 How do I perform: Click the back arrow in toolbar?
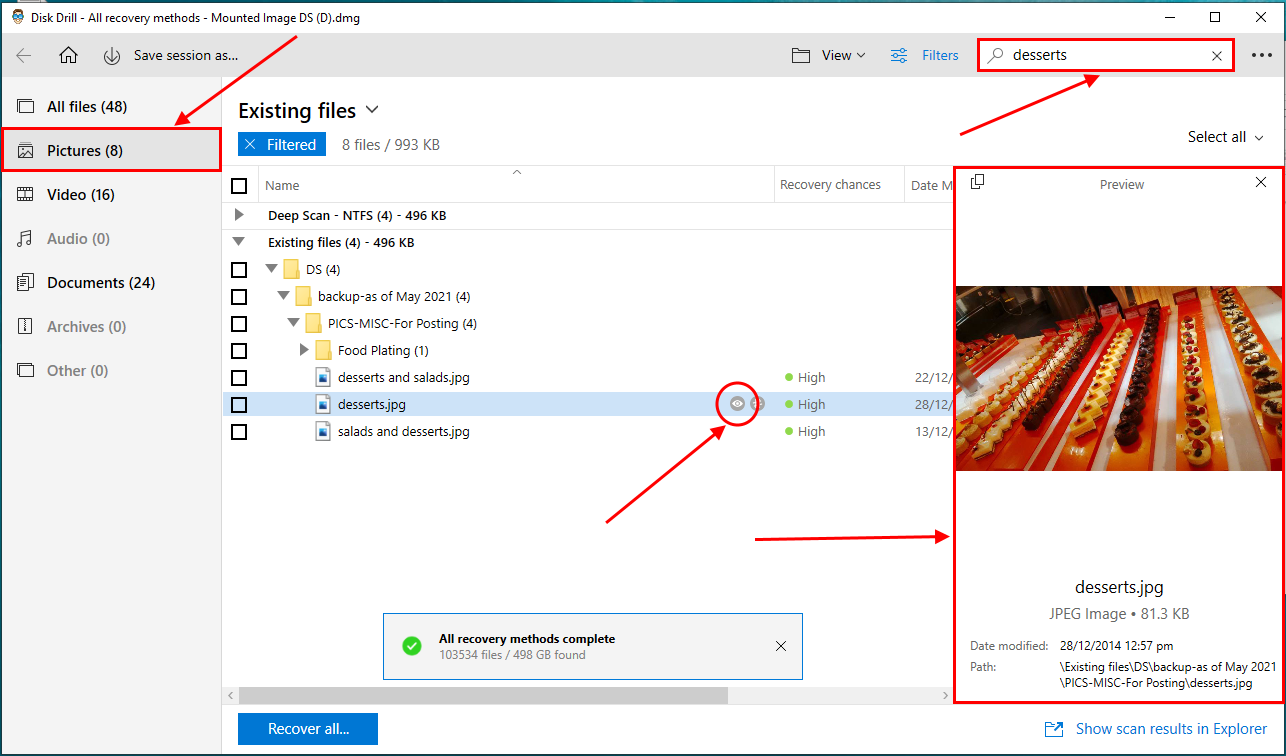(x=23, y=56)
